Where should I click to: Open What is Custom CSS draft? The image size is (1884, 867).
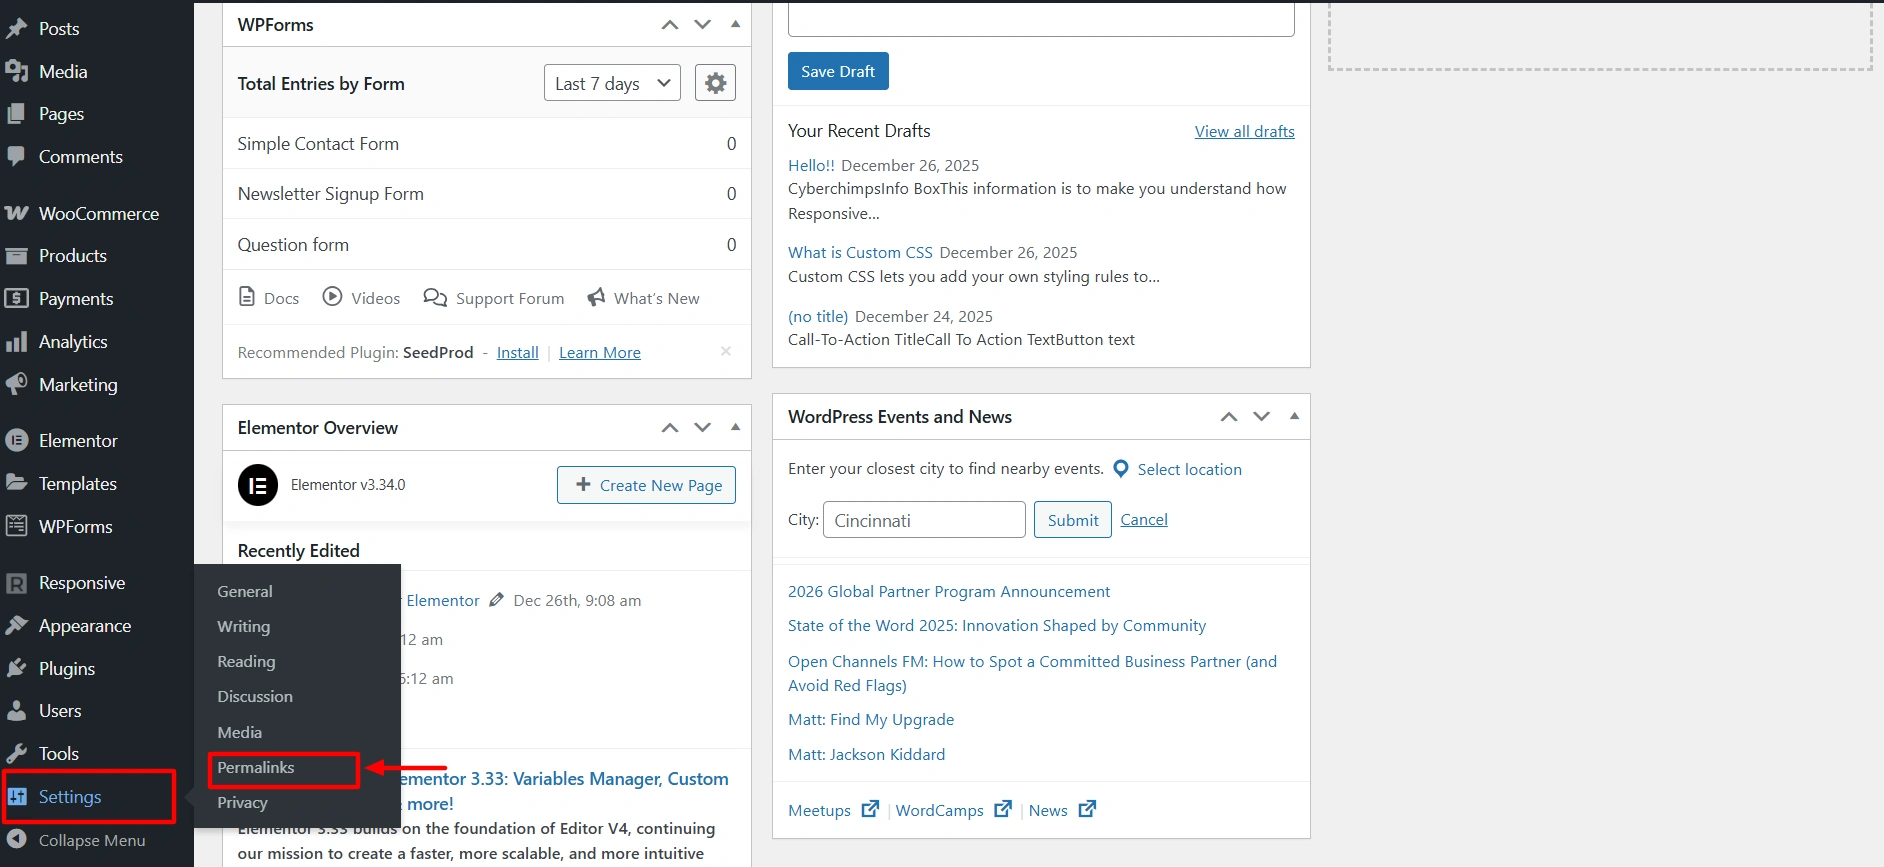860,253
